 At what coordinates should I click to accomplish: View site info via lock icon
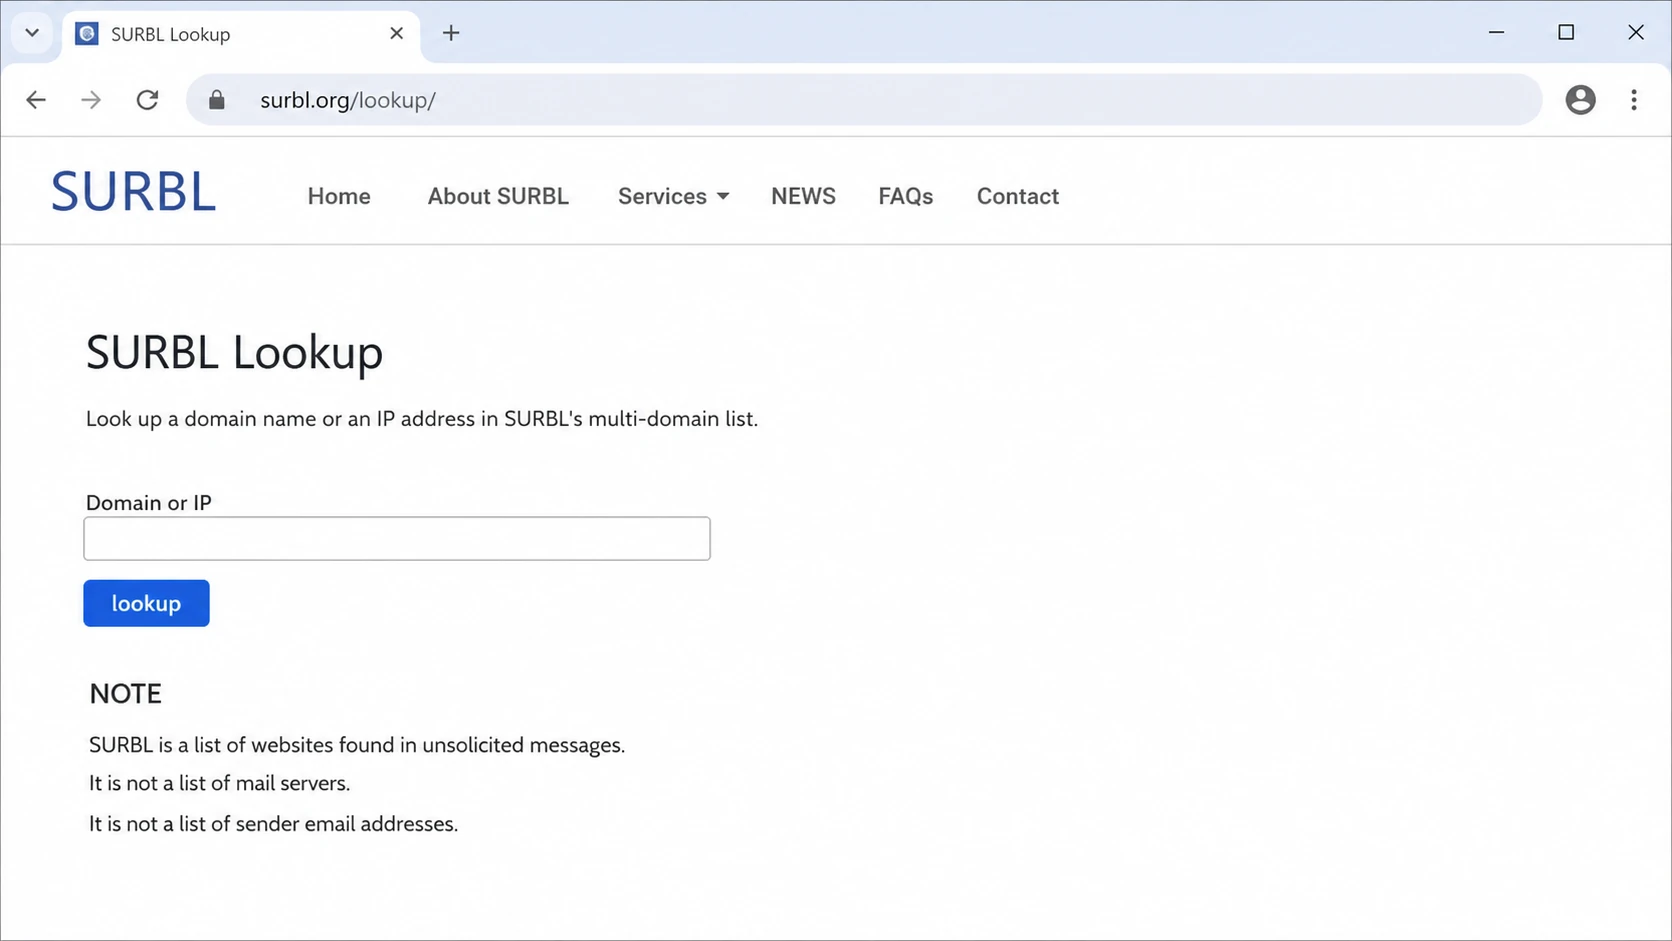click(x=217, y=100)
